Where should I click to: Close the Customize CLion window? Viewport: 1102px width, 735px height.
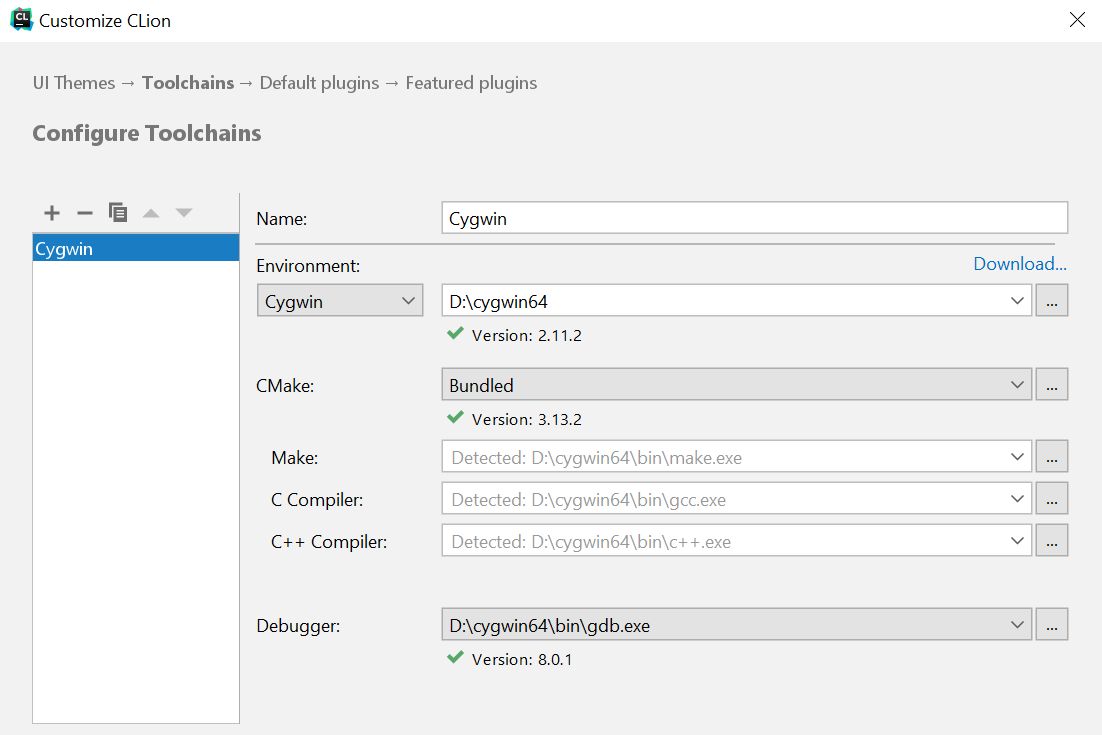pyautogui.click(x=1077, y=20)
